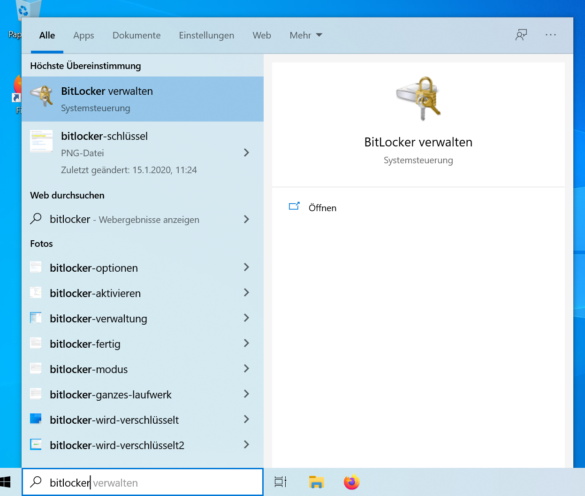Expand the bitlocker-fertig chevron

coord(246,343)
